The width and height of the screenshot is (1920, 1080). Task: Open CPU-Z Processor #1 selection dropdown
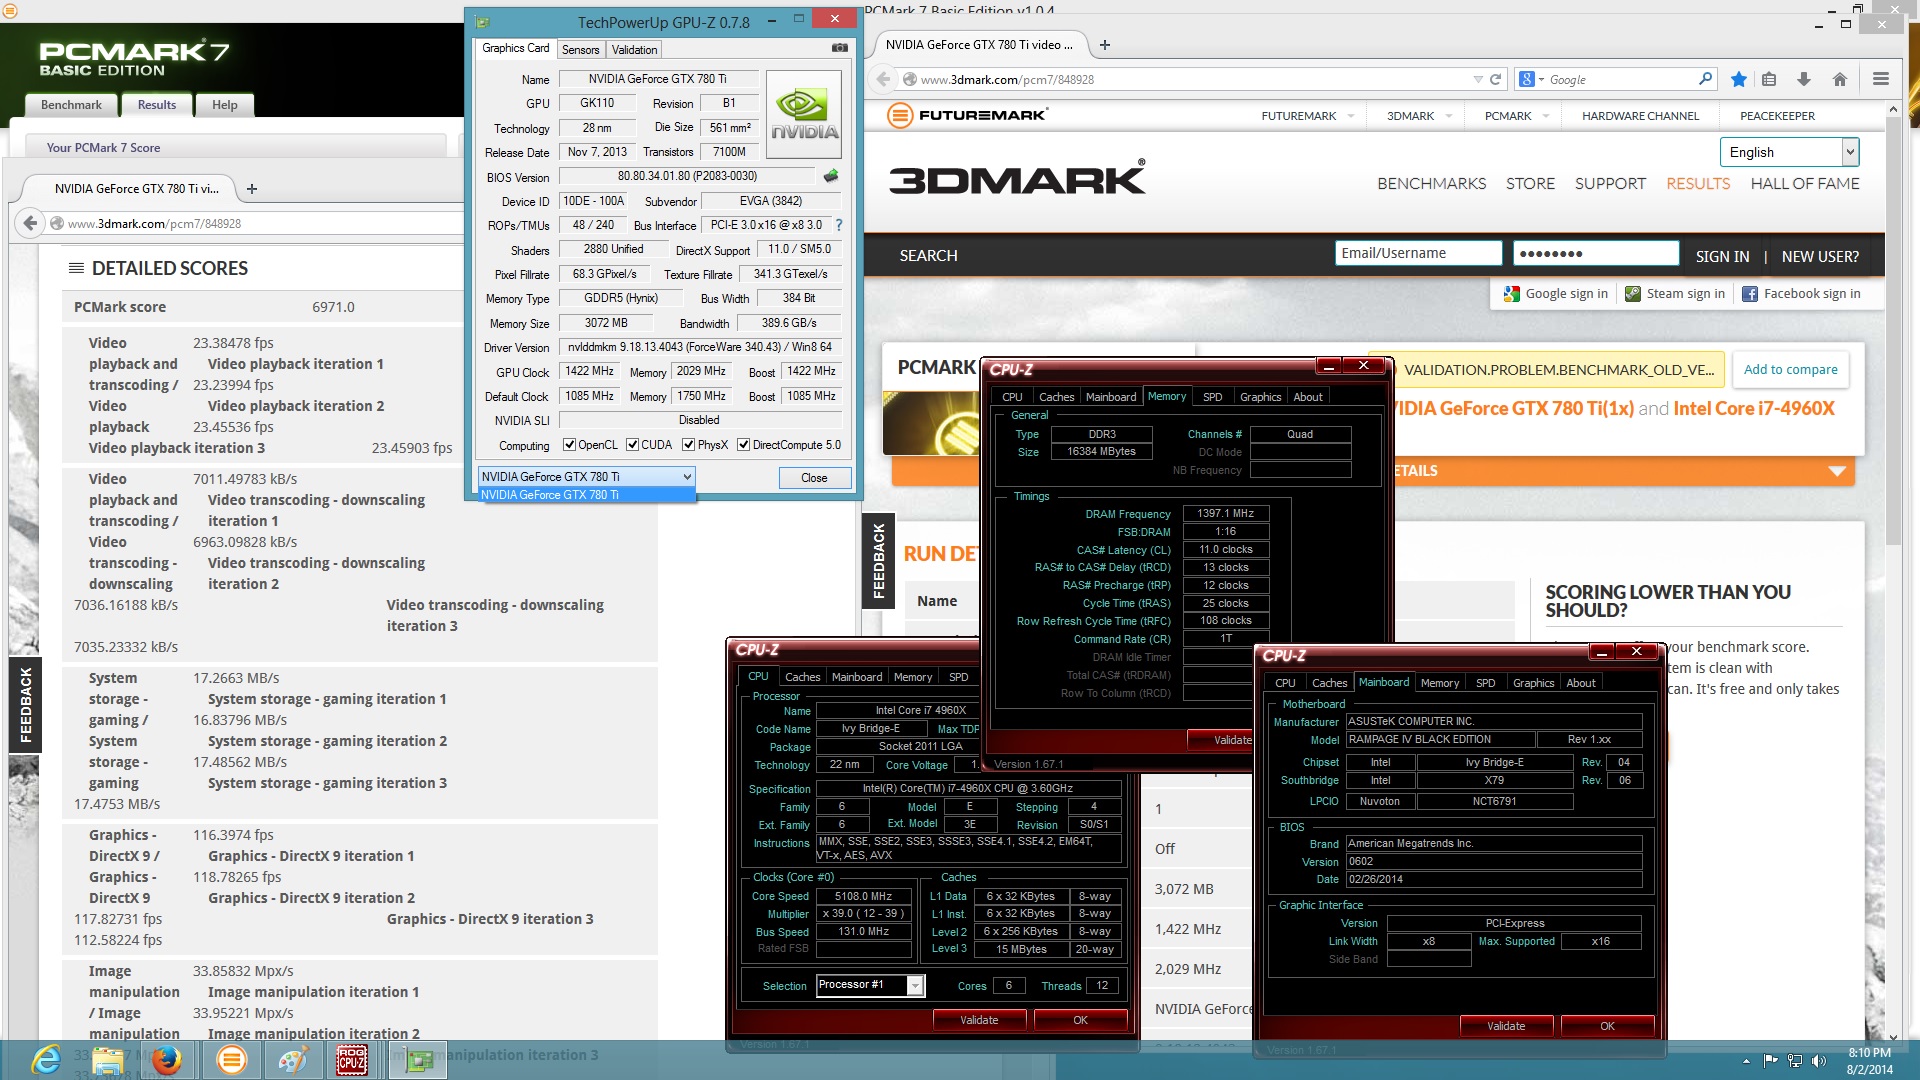tap(870, 985)
